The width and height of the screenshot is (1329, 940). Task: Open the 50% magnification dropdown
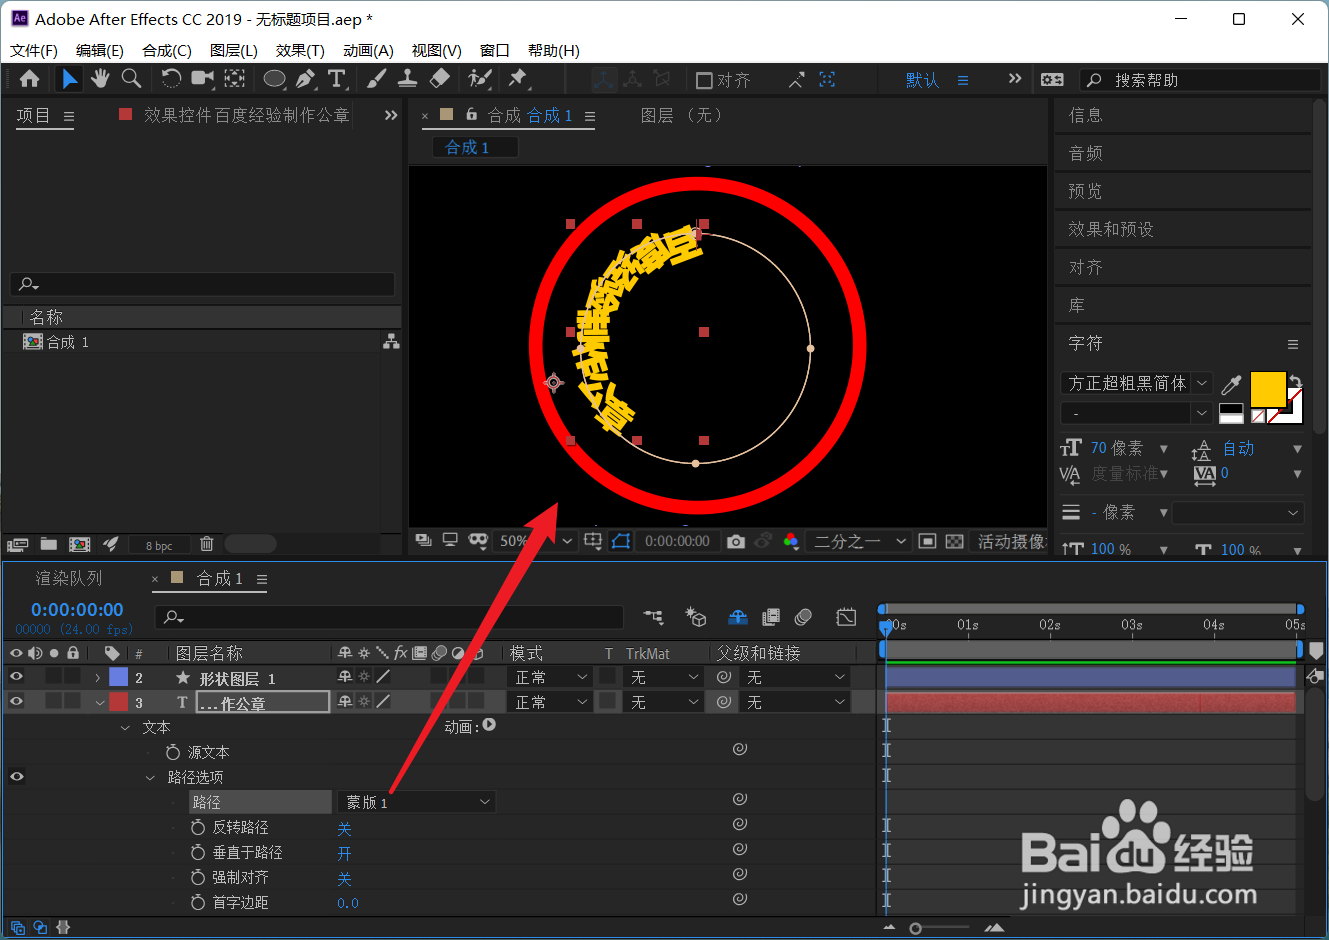535,541
